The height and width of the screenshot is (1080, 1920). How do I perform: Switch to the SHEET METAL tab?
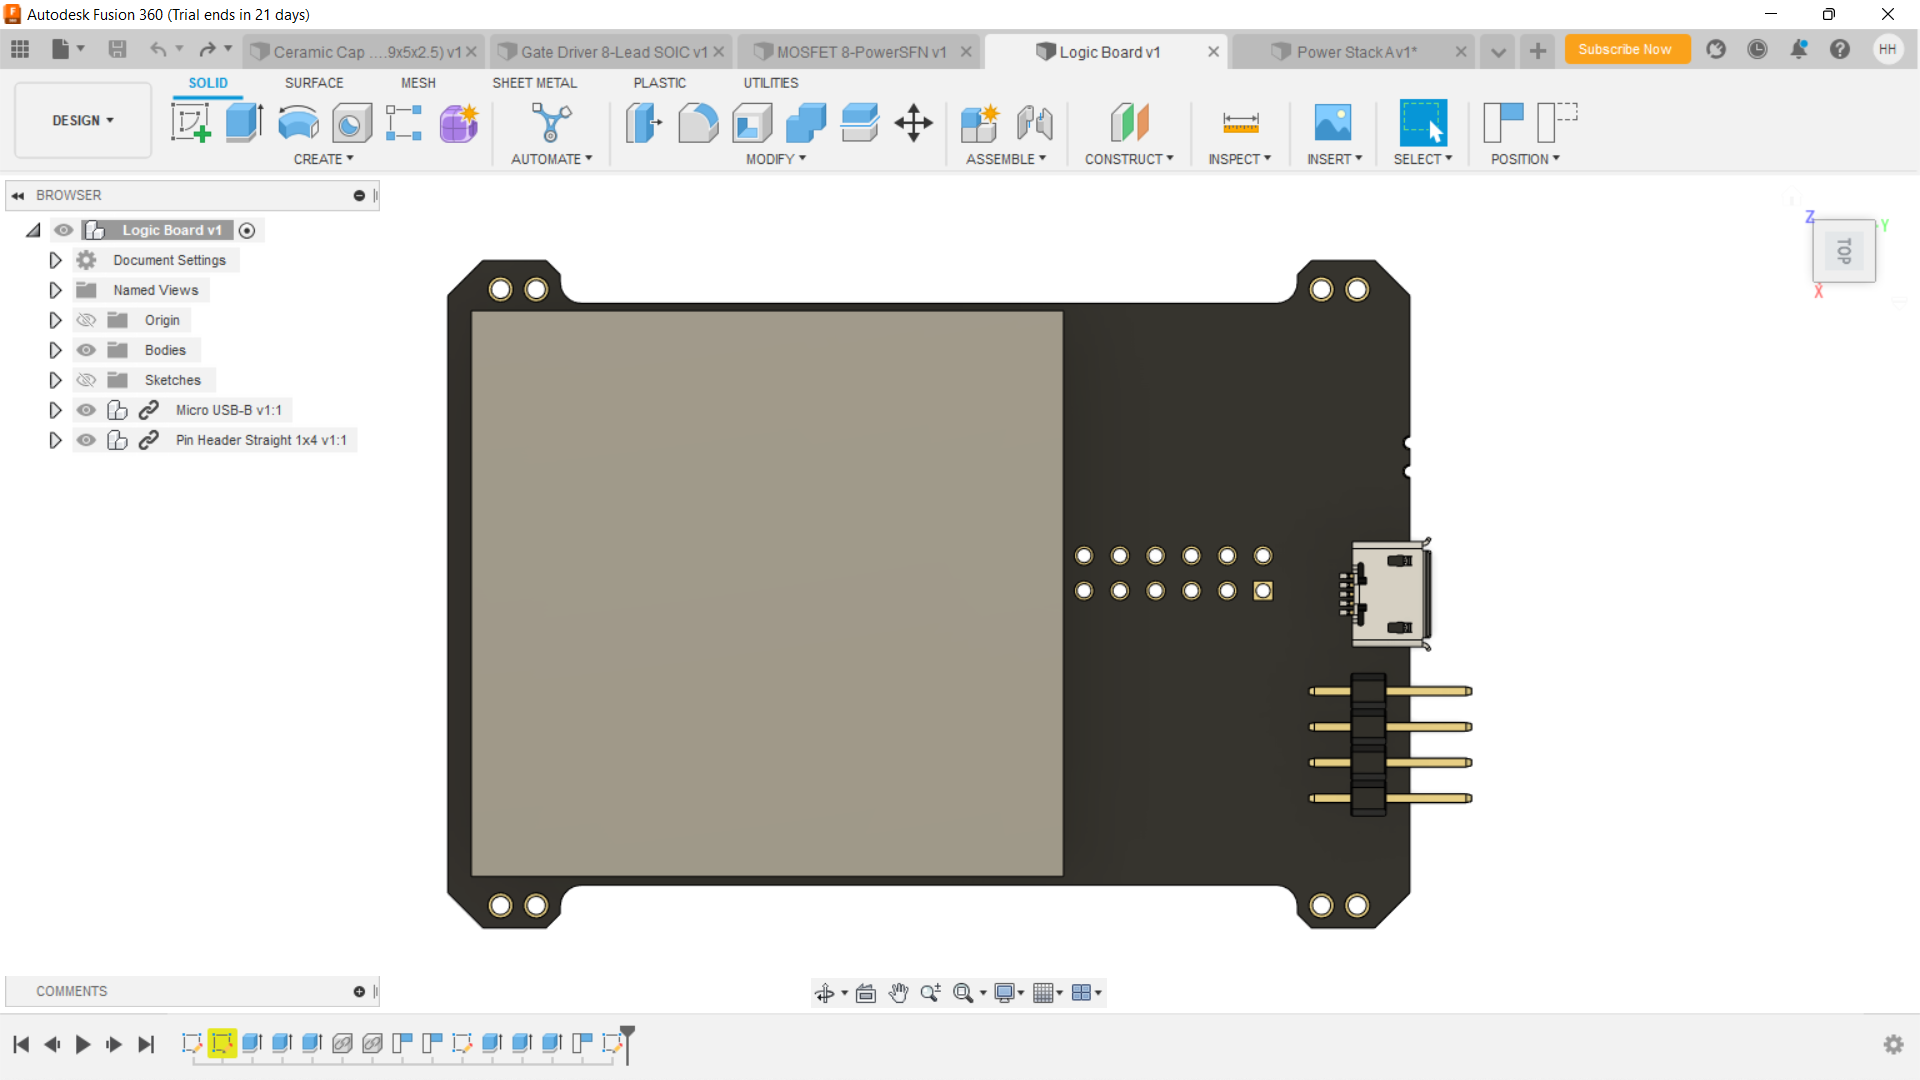[534, 83]
